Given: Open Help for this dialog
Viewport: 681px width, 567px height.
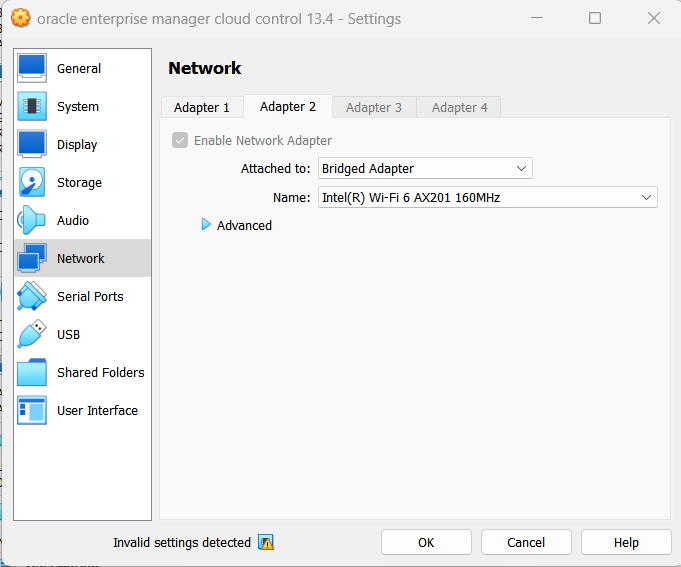Looking at the screenshot, I should 626,542.
